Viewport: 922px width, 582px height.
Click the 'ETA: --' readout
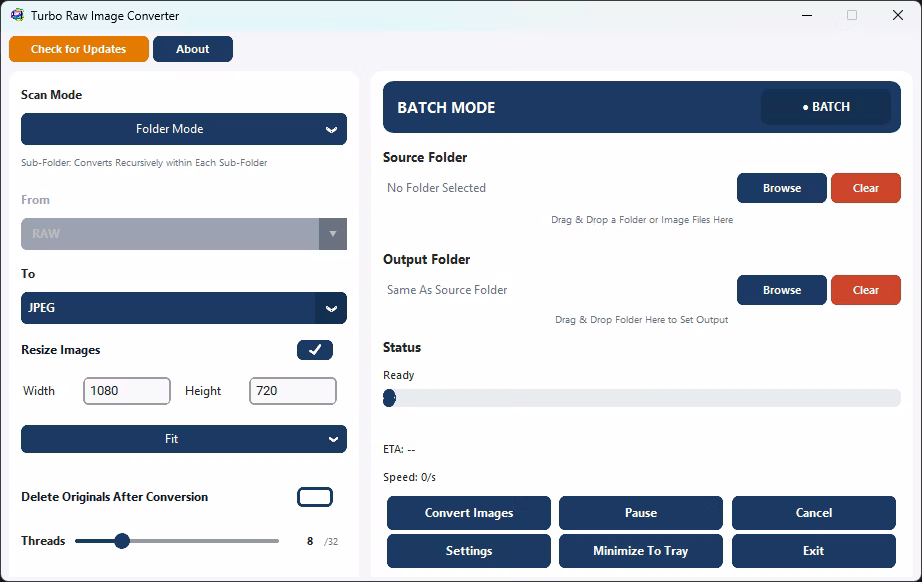pos(399,449)
